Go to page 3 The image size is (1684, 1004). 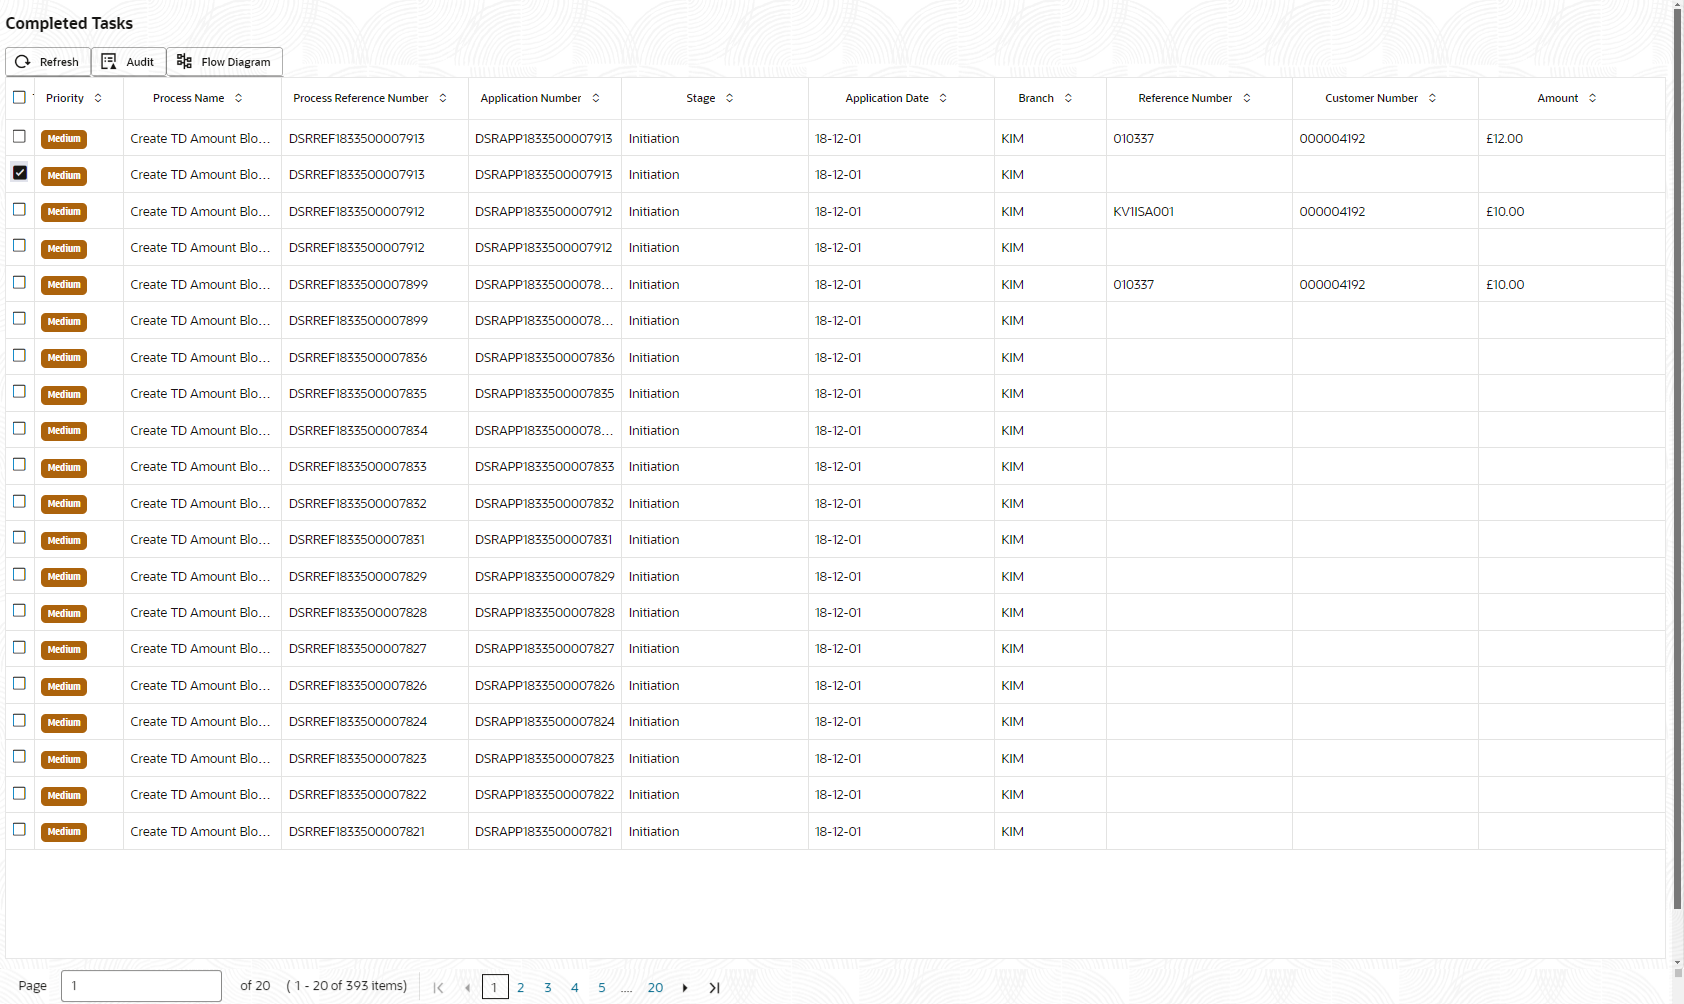[x=547, y=987]
